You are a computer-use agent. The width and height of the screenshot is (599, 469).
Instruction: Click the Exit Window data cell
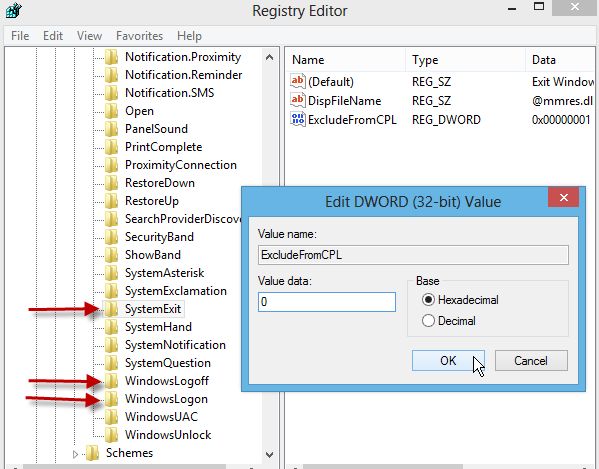[x=563, y=81]
